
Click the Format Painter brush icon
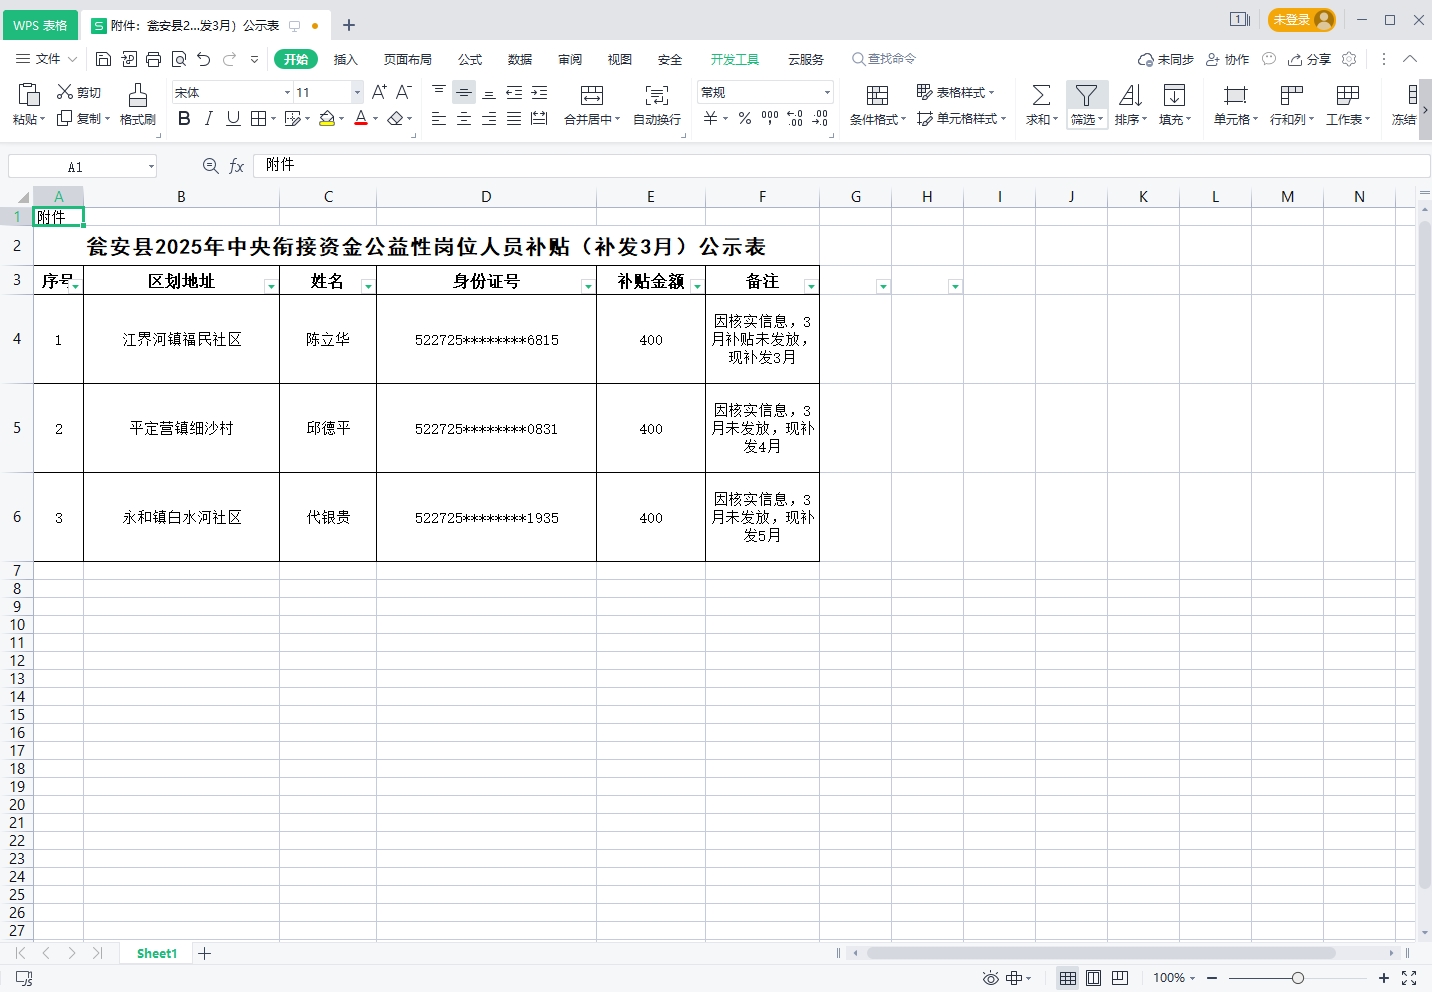pos(138,95)
